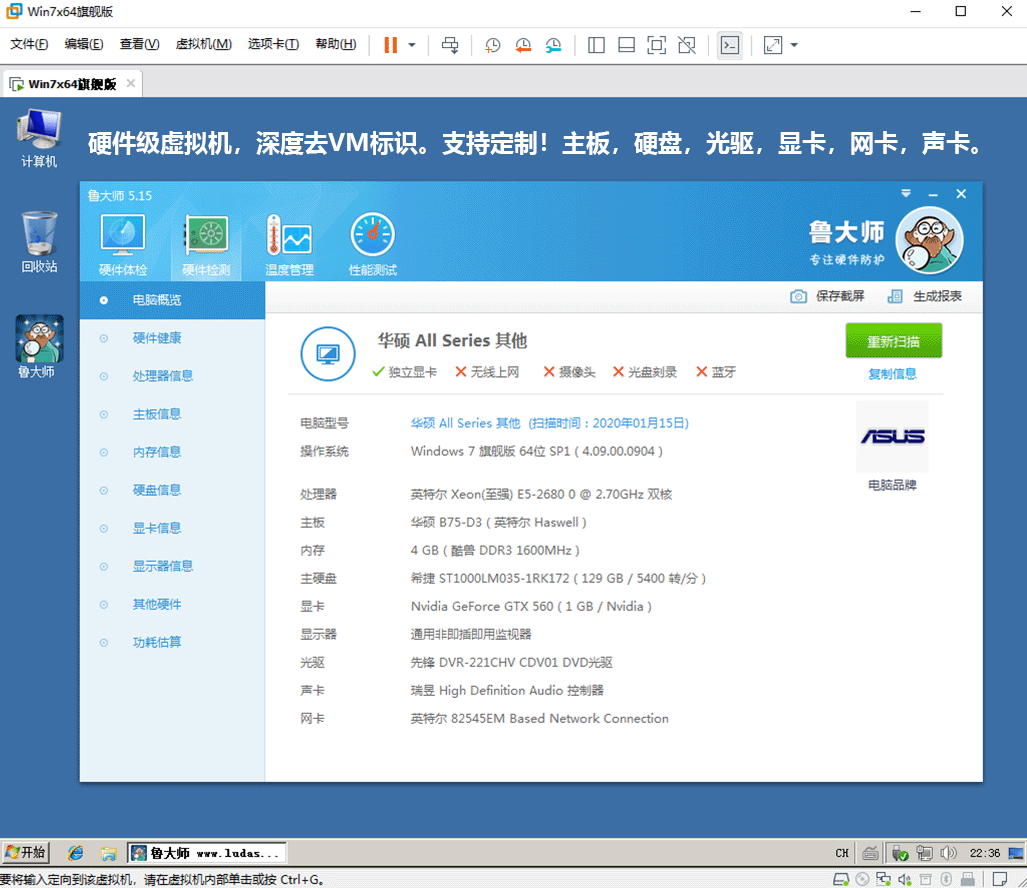
Task: Click the stretch guest display icon
Action: point(773,45)
